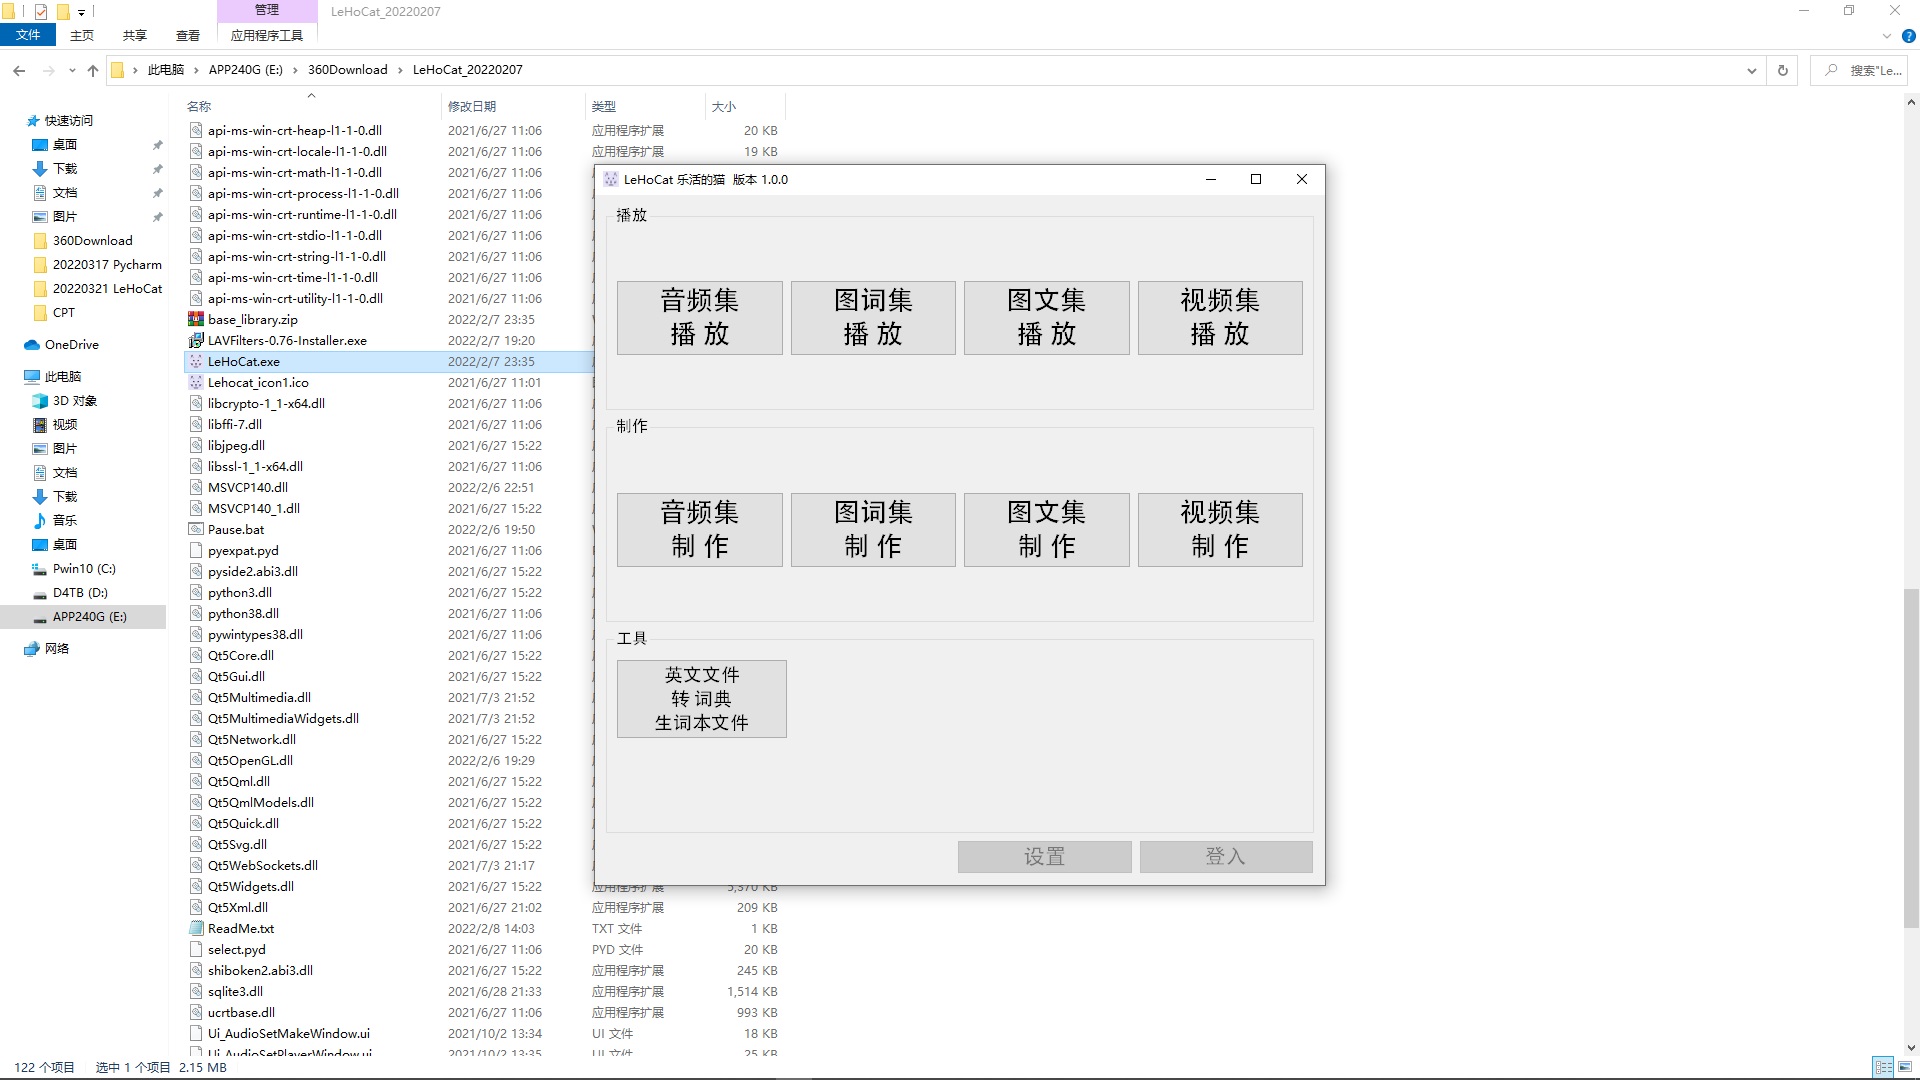Click the Lehocat_icon1.ico file icon

196,383
